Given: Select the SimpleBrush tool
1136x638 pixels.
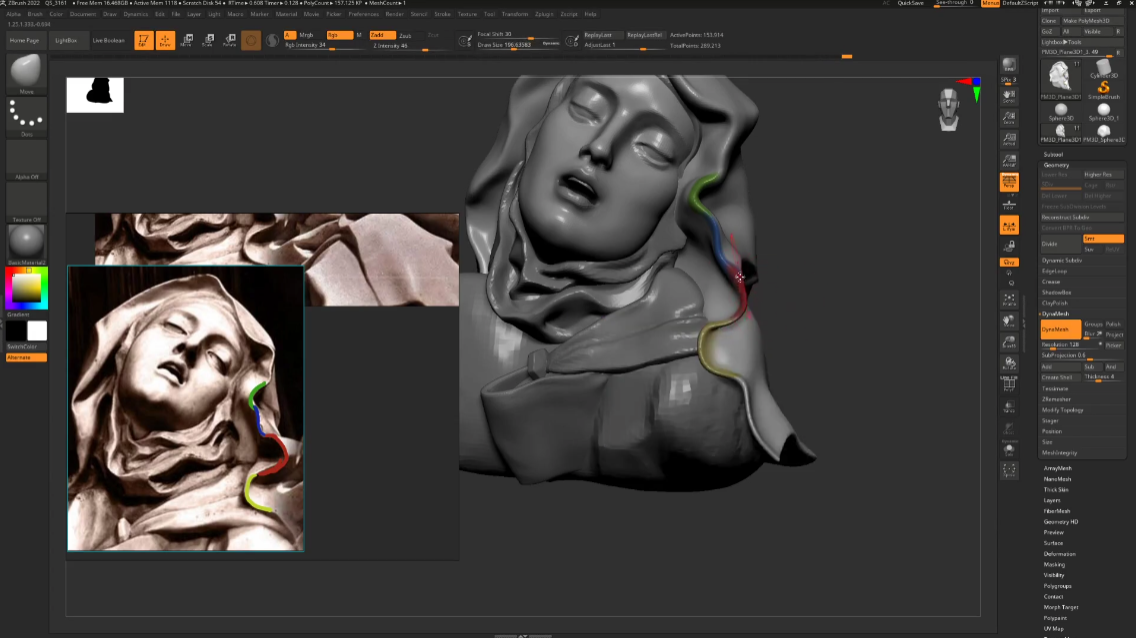Looking at the screenshot, I should tap(1104, 90).
